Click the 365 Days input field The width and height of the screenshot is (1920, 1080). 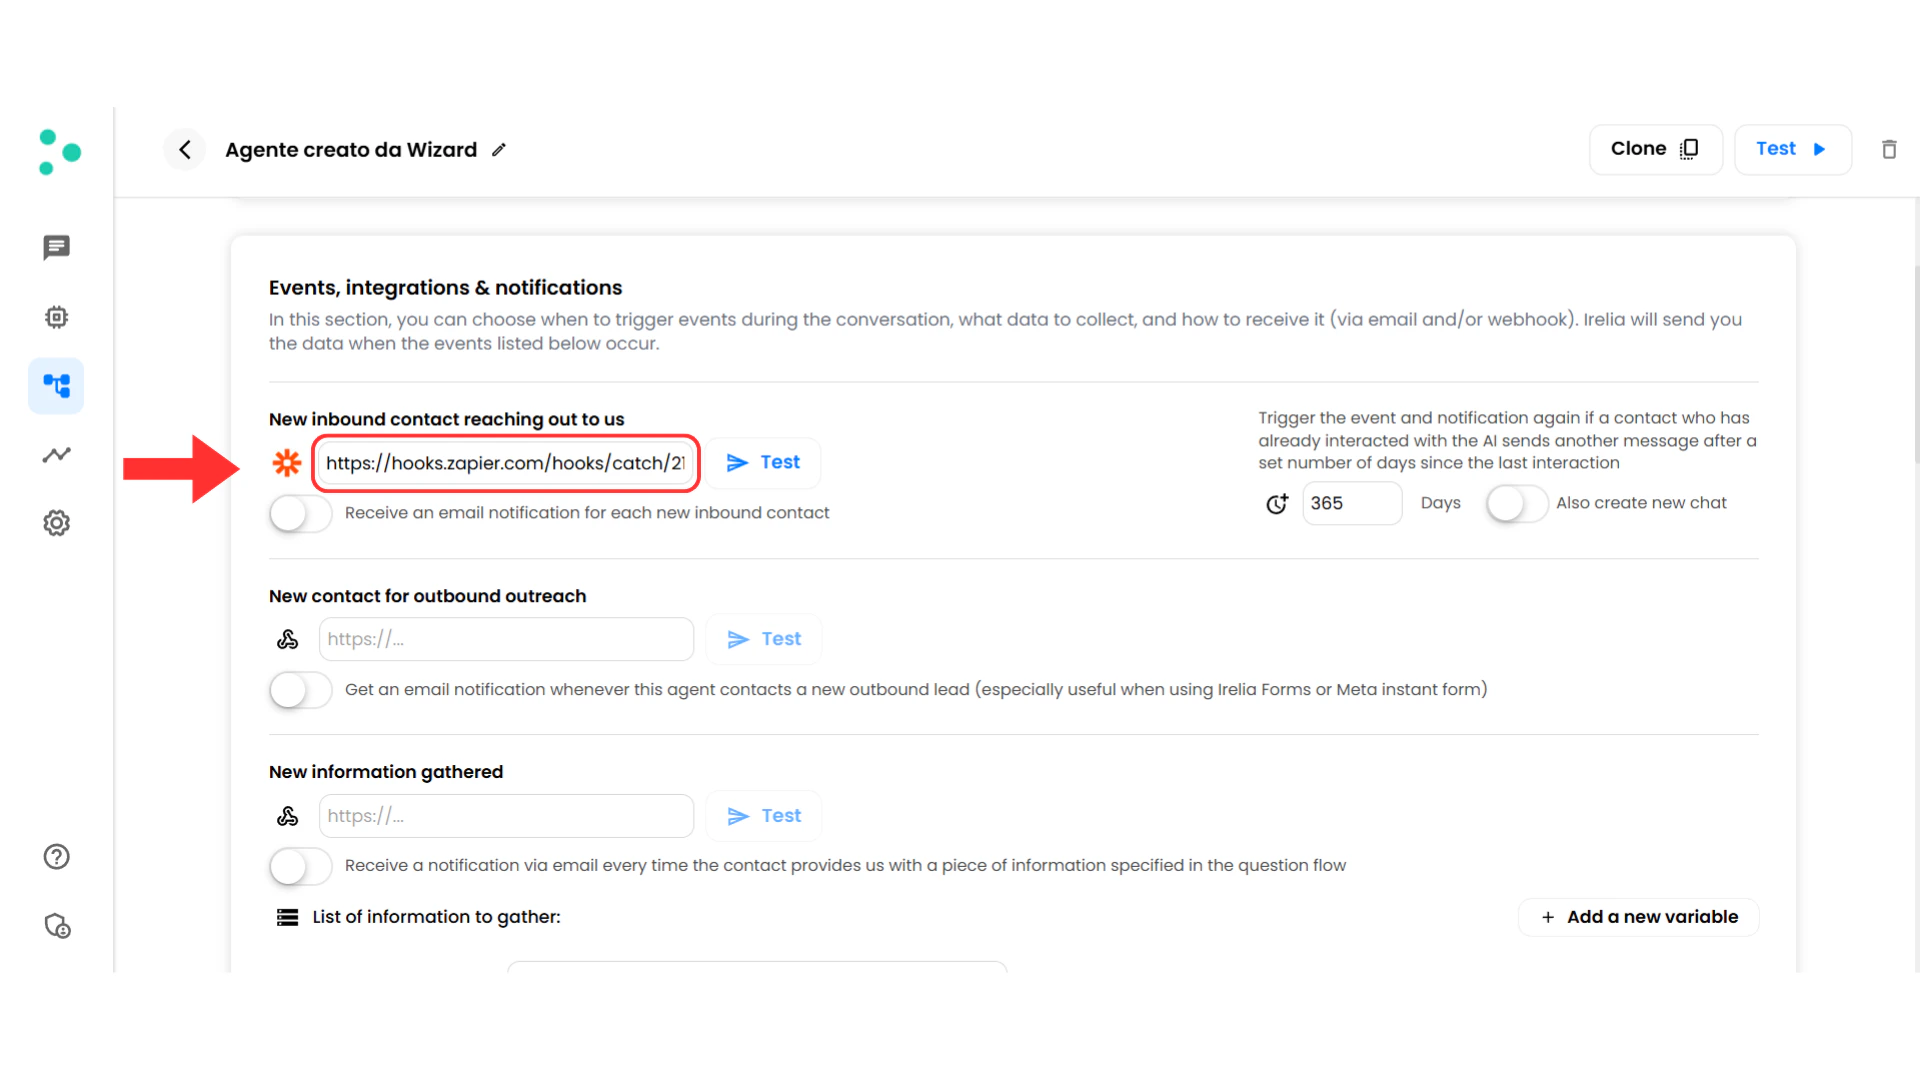1352,503
